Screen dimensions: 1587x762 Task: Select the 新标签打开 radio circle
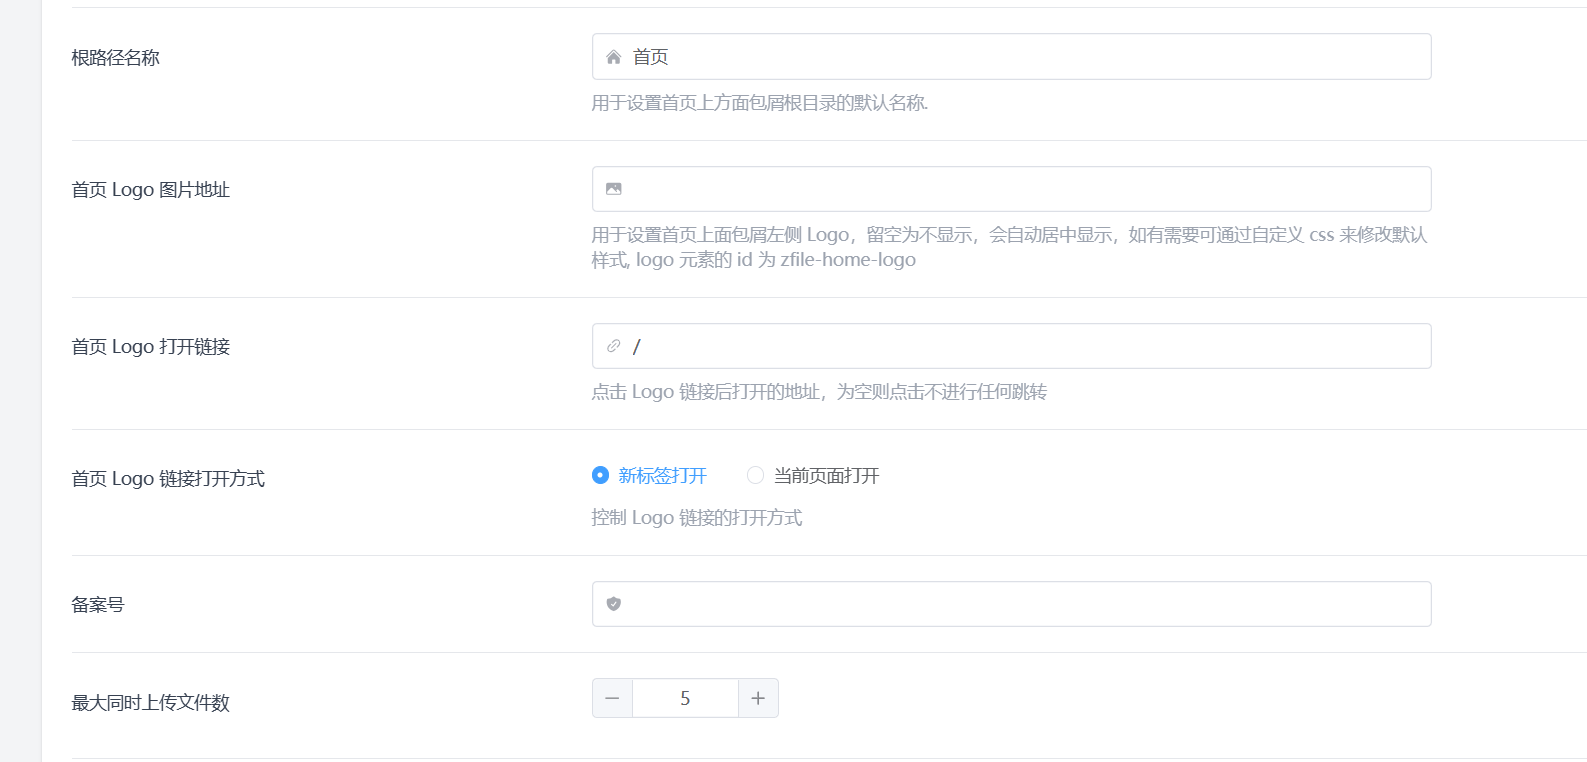[600, 475]
